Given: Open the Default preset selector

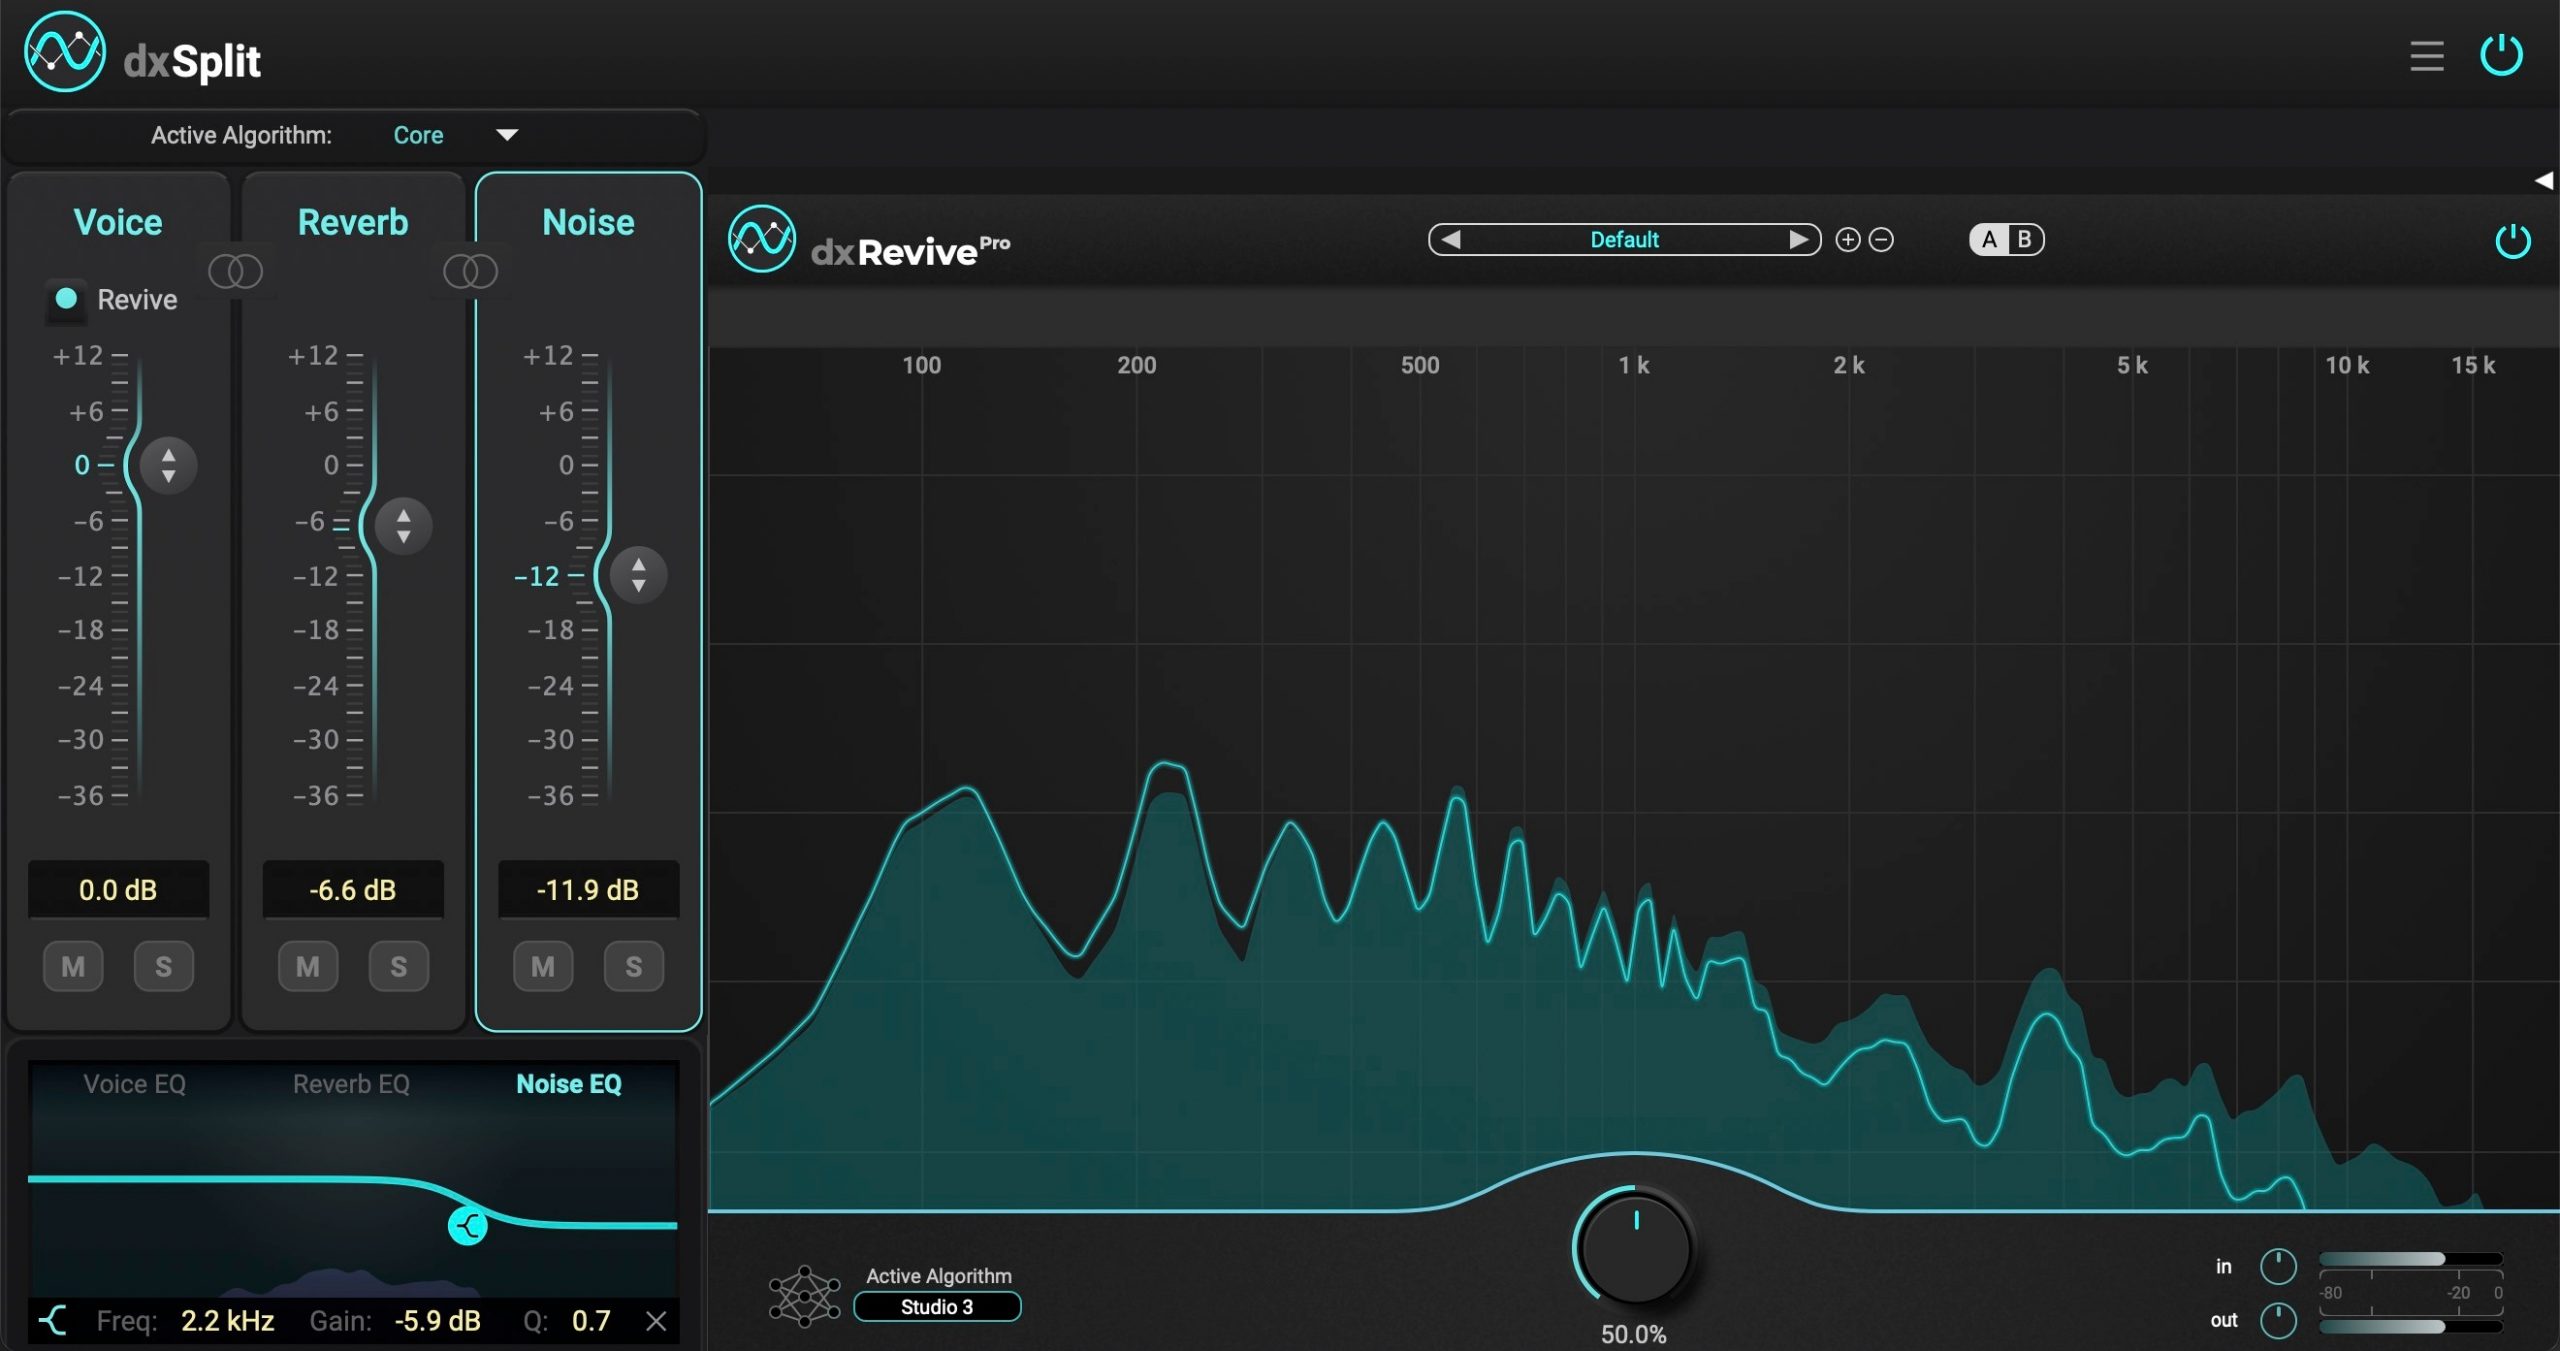Looking at the screenshot, I should coord(1624,239).
